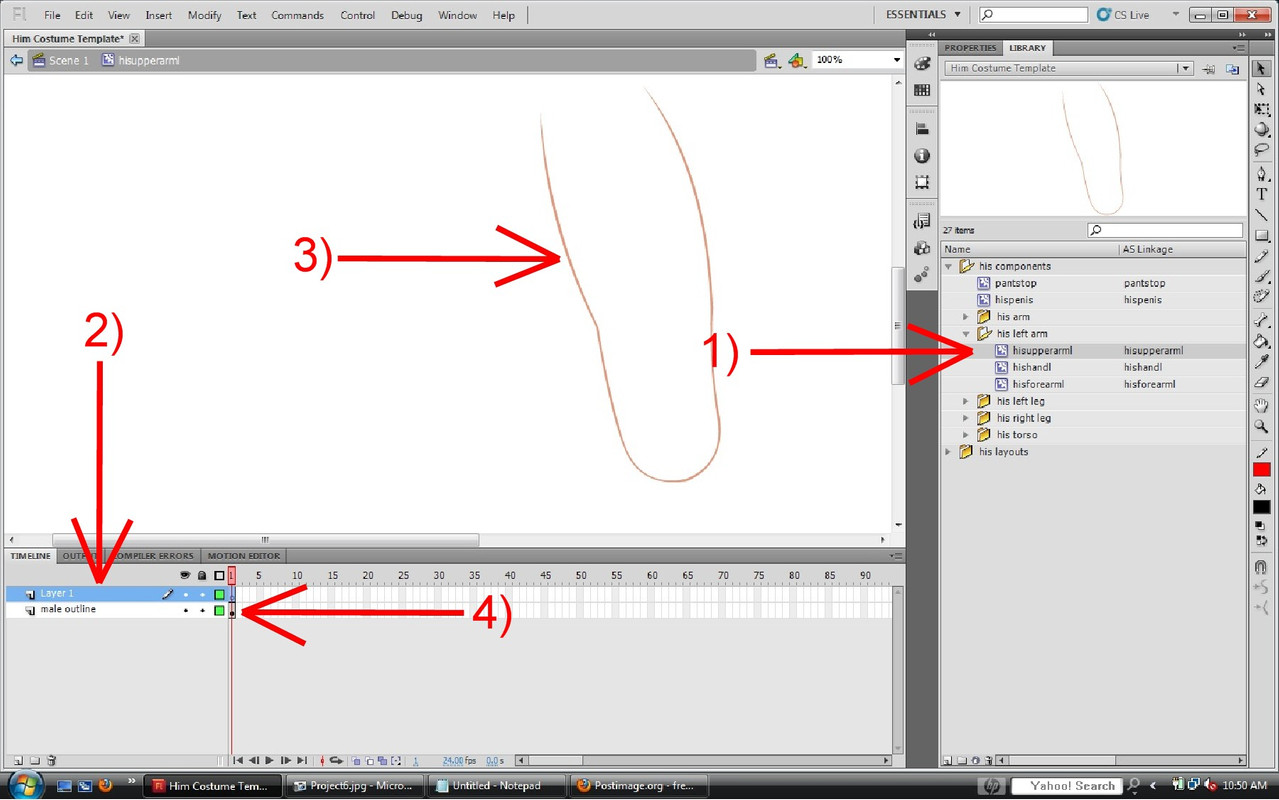1279x800 pixels.
Task: Click the back arrow in edit bar
Action: pyautogui.click(x=16, y=60)
